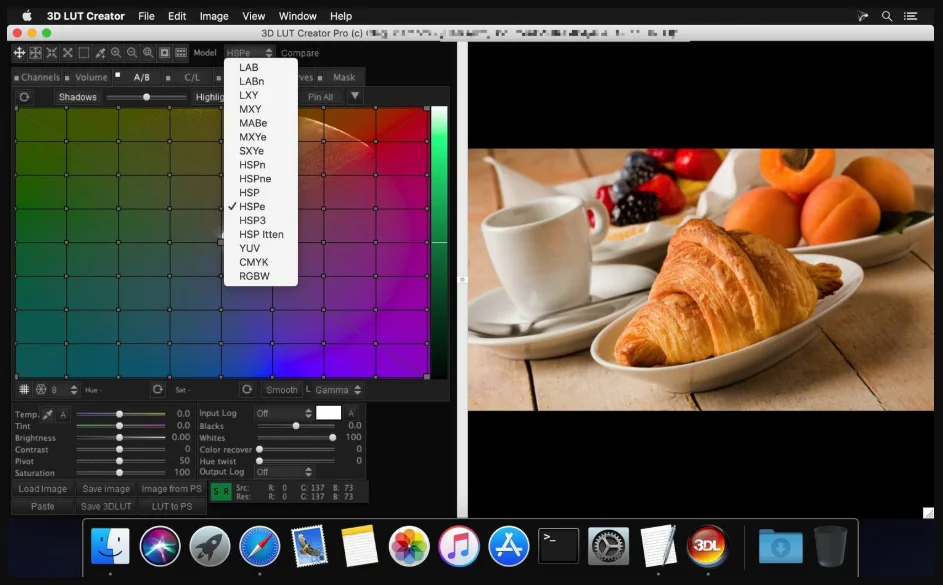This screenshot has width=943, height=585.
Task: Click the Saturation slider handle
Action: (x=119, y=473)
